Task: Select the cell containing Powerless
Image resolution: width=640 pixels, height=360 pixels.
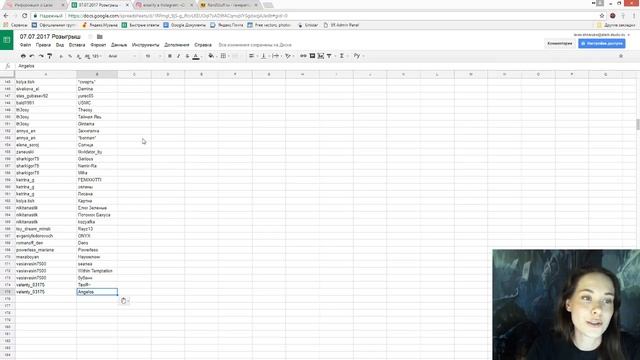Action: 97,250
